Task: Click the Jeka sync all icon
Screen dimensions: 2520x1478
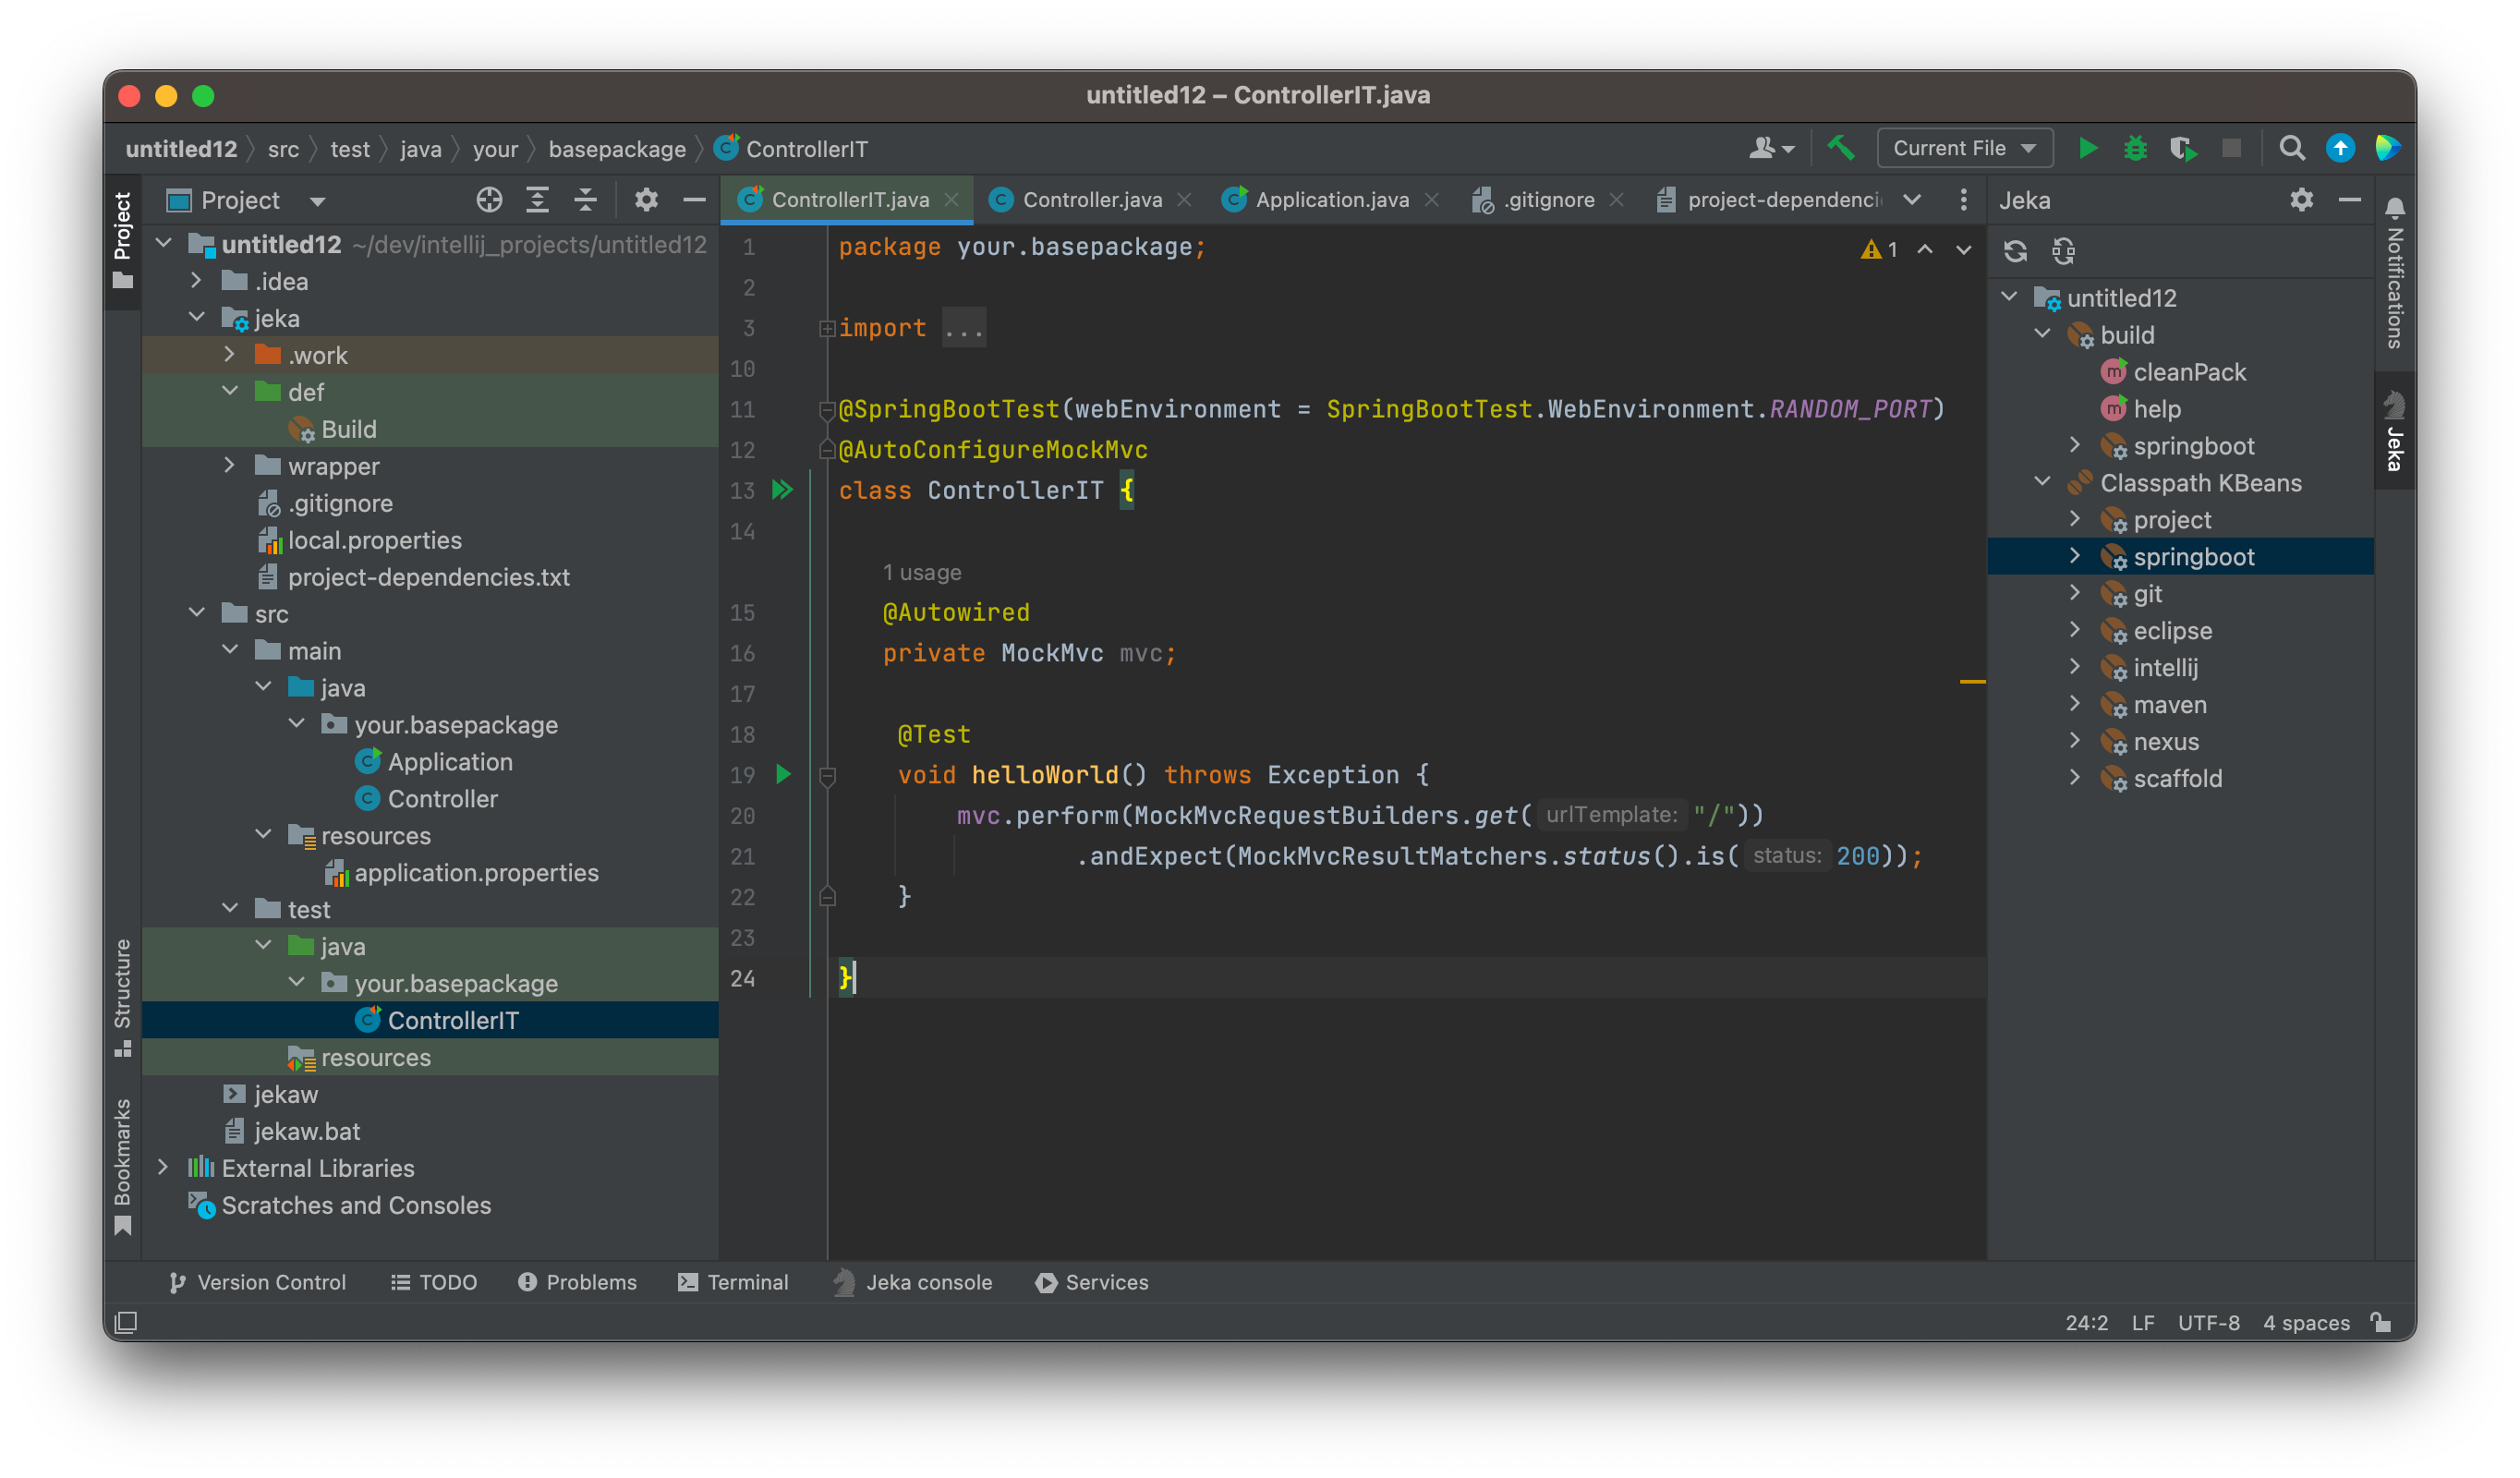Action: [x=2063, y=250]
